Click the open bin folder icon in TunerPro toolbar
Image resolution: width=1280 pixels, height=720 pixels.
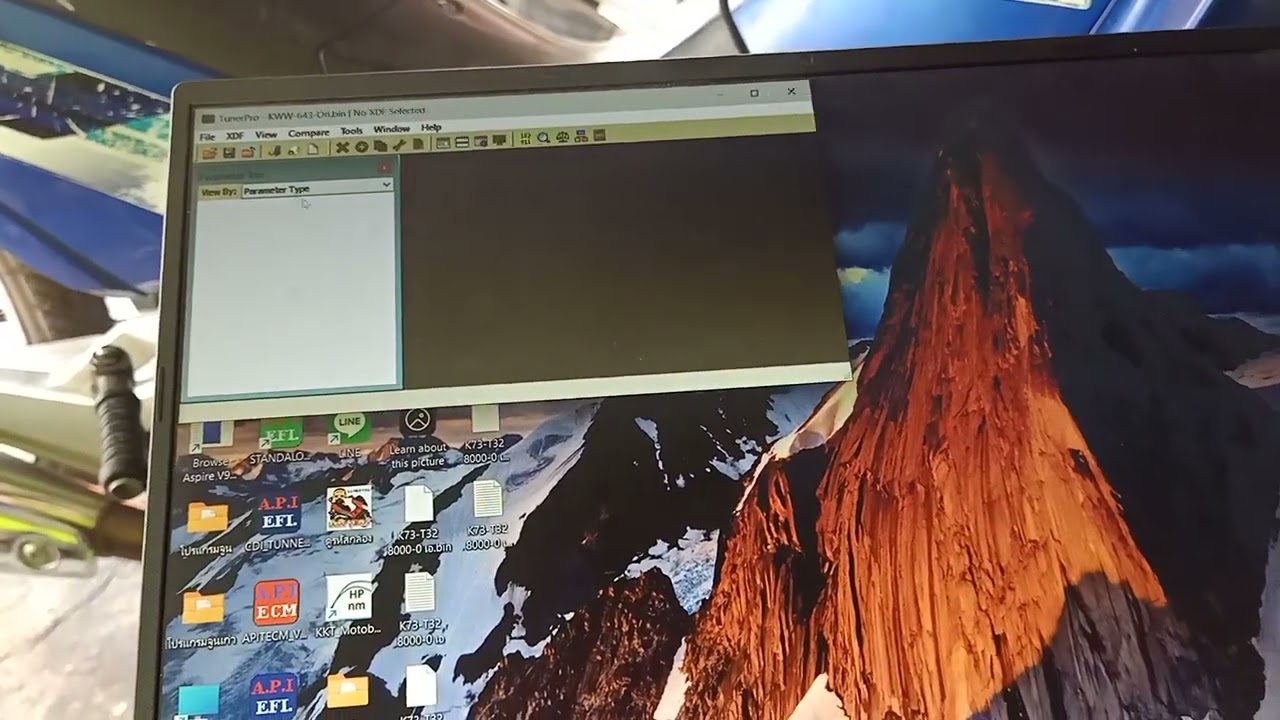click(x=209, y=152)
